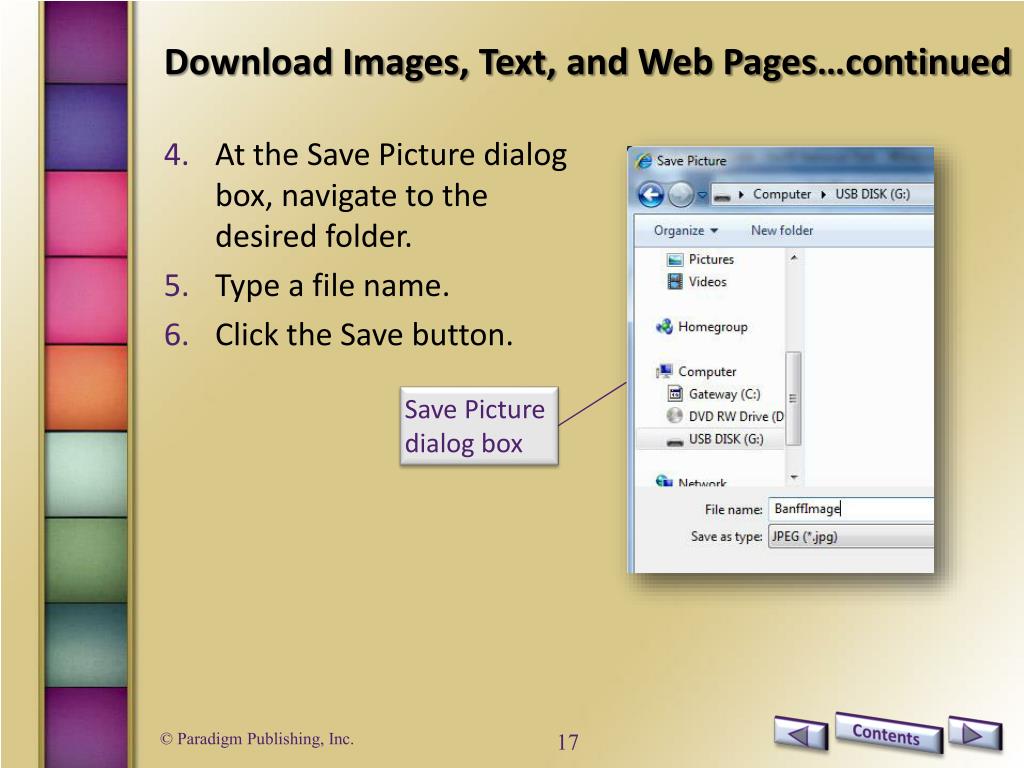Expand the arrow before USB DISK breadcrumb
The height and width of the screenshot is (768, 1024).
[824, 195]
